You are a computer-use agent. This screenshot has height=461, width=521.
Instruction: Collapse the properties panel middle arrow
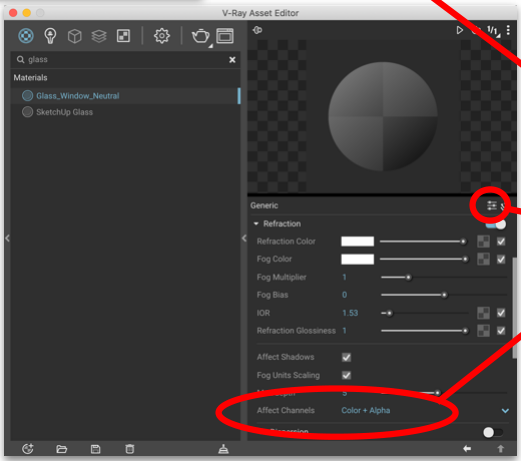244,238
